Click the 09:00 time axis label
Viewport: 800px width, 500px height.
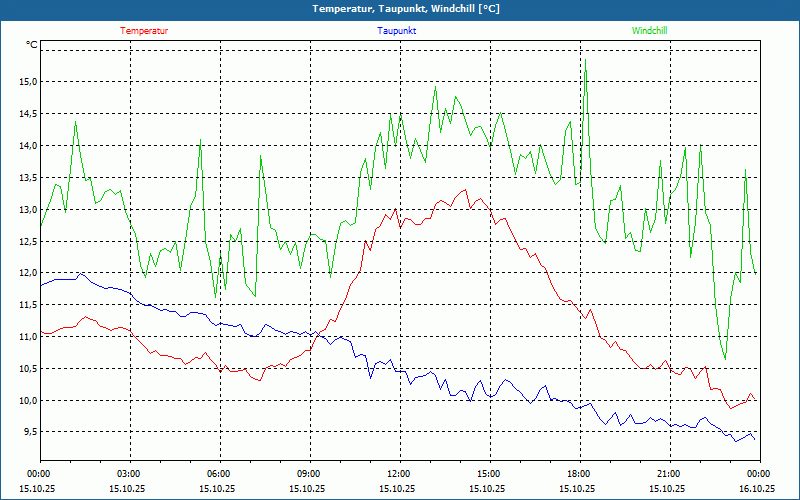pos(309,474)
